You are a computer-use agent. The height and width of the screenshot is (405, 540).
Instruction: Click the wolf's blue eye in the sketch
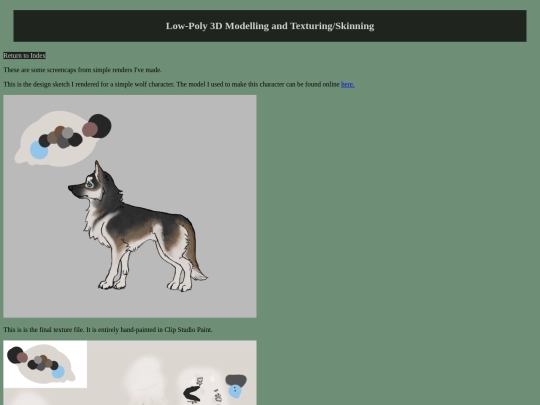[90, 185]
